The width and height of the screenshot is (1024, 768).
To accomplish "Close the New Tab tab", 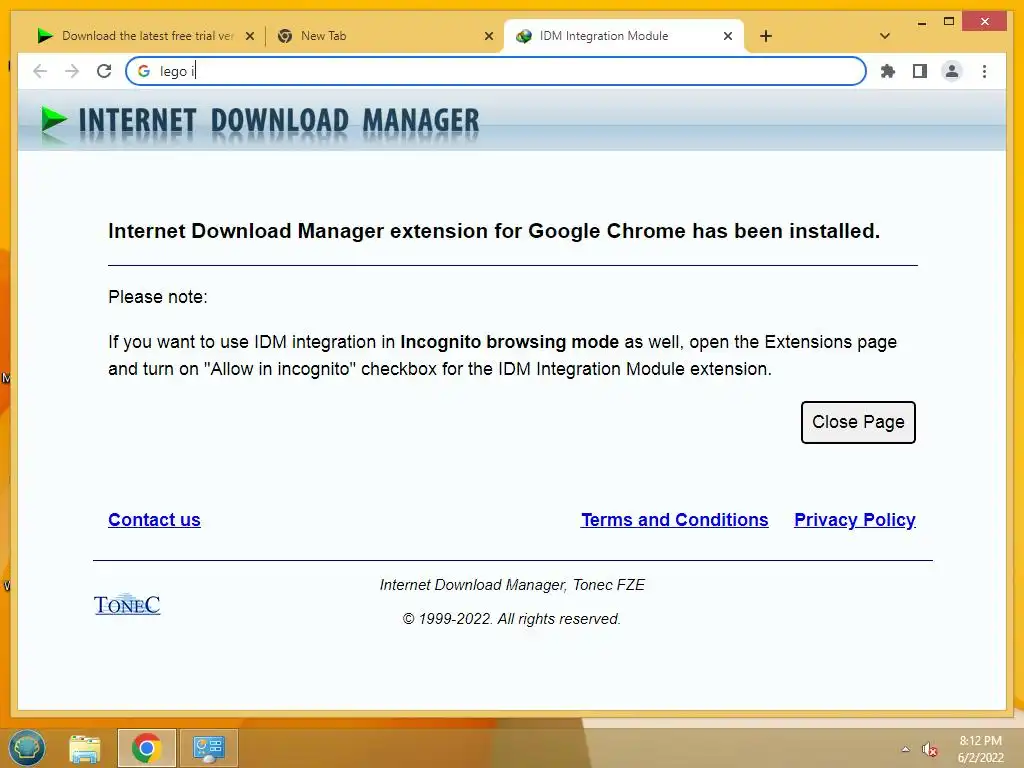I will point(488,36).
